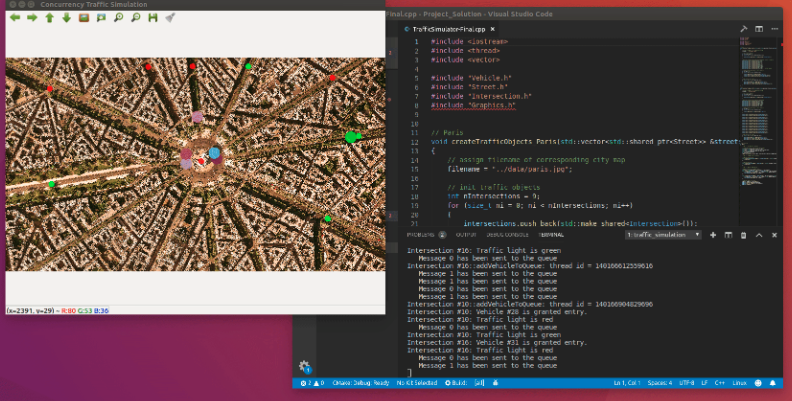Click Linux configuration in status bar
Screen dimensions: 792x401
tap(739, 383)
